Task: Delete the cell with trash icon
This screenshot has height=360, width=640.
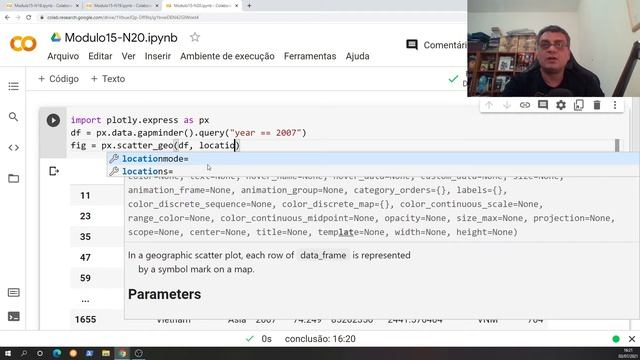Action: click(x=597, y=105)
